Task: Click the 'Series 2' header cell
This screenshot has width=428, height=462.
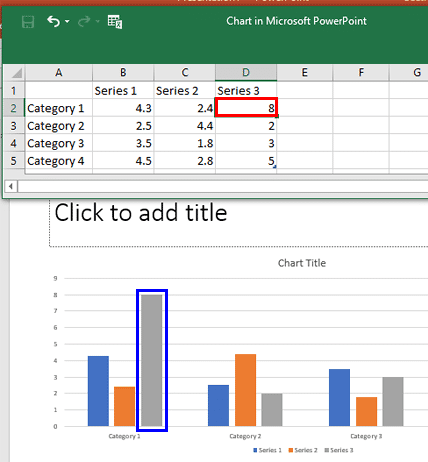Action: point(185,90)
